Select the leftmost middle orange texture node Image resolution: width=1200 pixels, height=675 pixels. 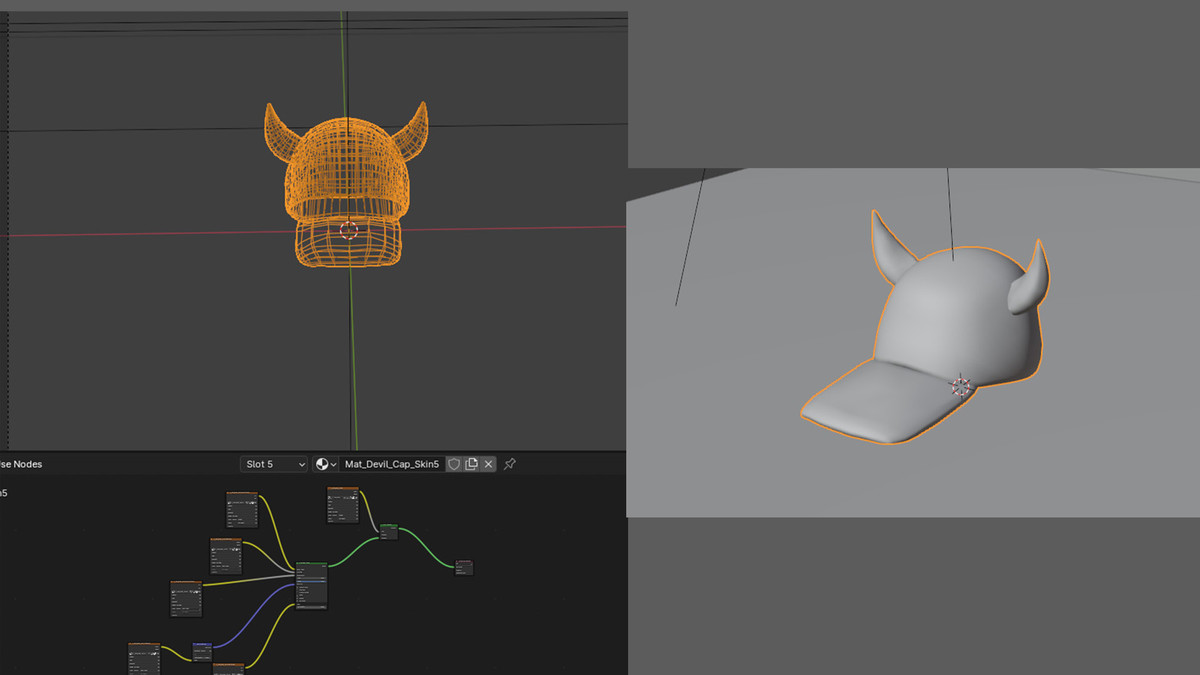tap(186, 598)
